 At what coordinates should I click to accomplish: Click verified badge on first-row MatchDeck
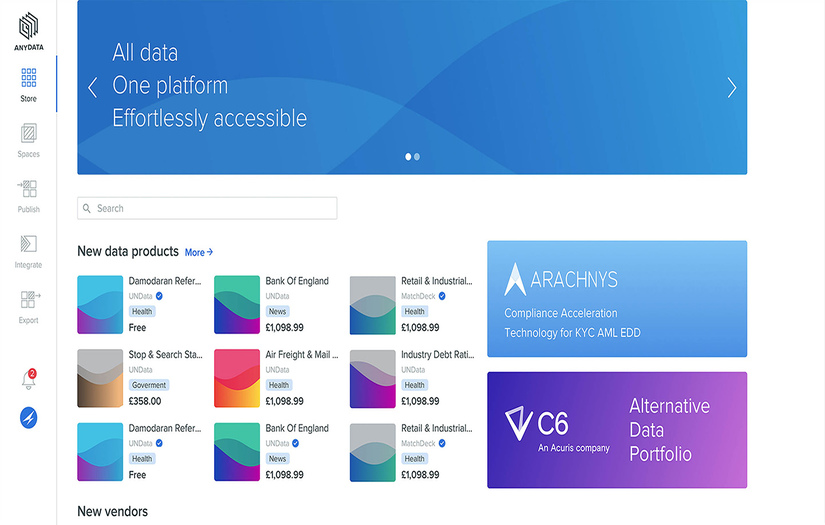pyautogui.click(x=442, y=296)
